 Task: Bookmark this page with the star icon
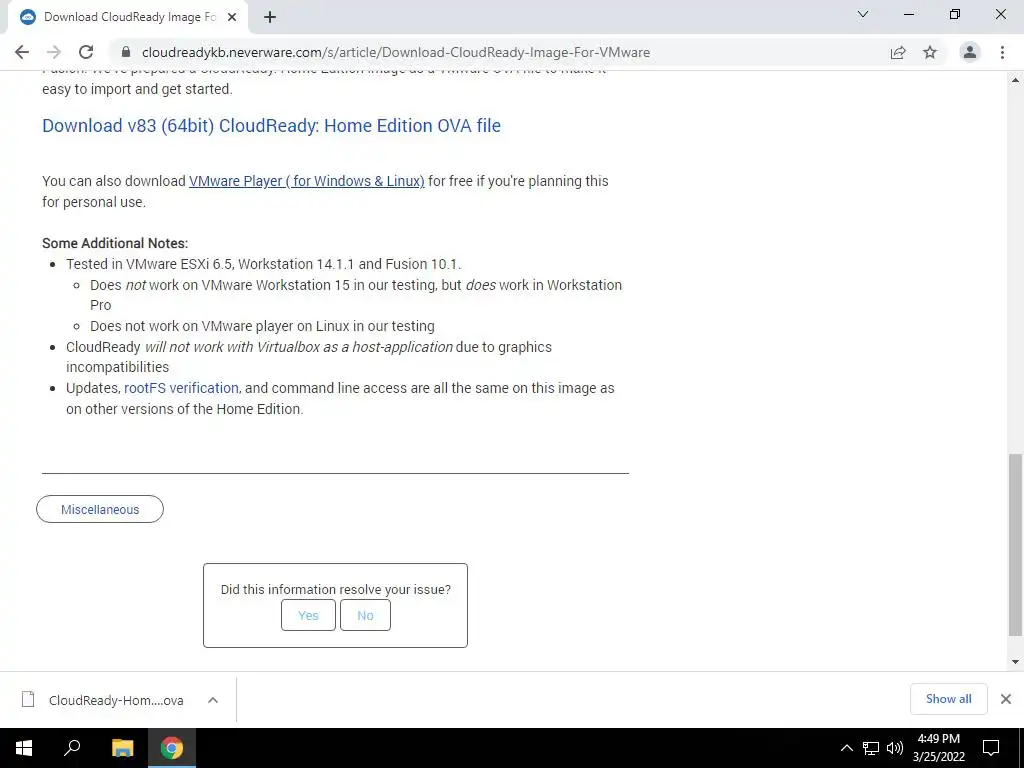[930, 52]
